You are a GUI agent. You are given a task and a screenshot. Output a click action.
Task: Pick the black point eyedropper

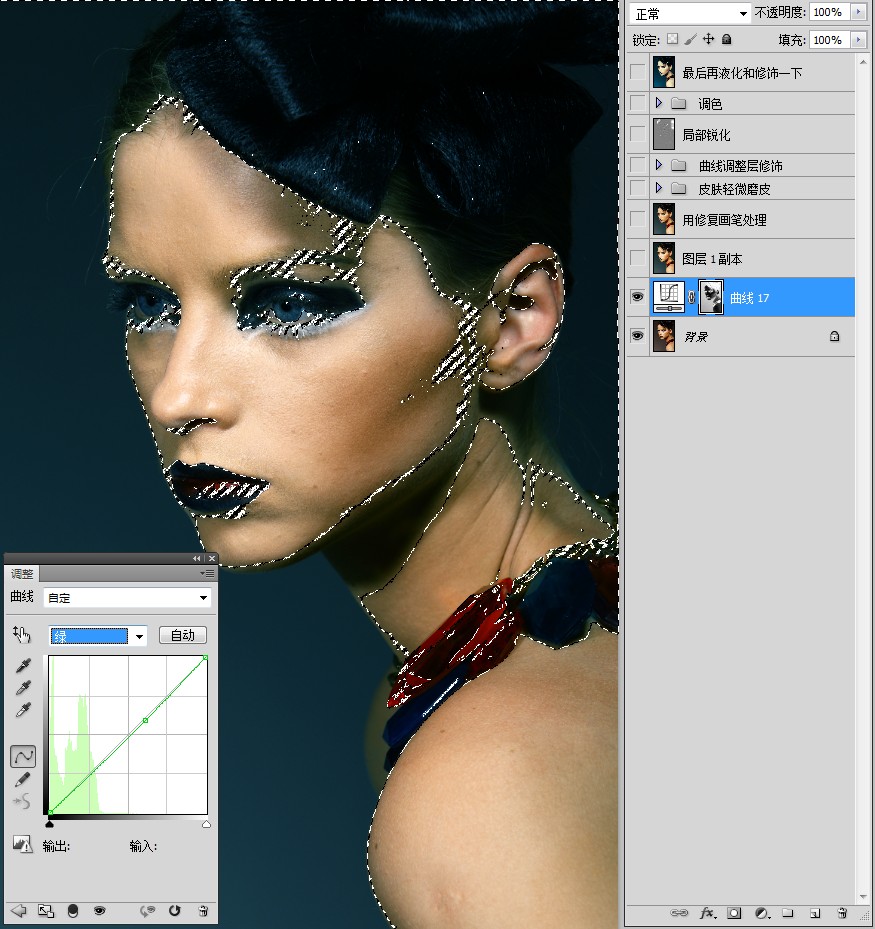click(23, 665)
